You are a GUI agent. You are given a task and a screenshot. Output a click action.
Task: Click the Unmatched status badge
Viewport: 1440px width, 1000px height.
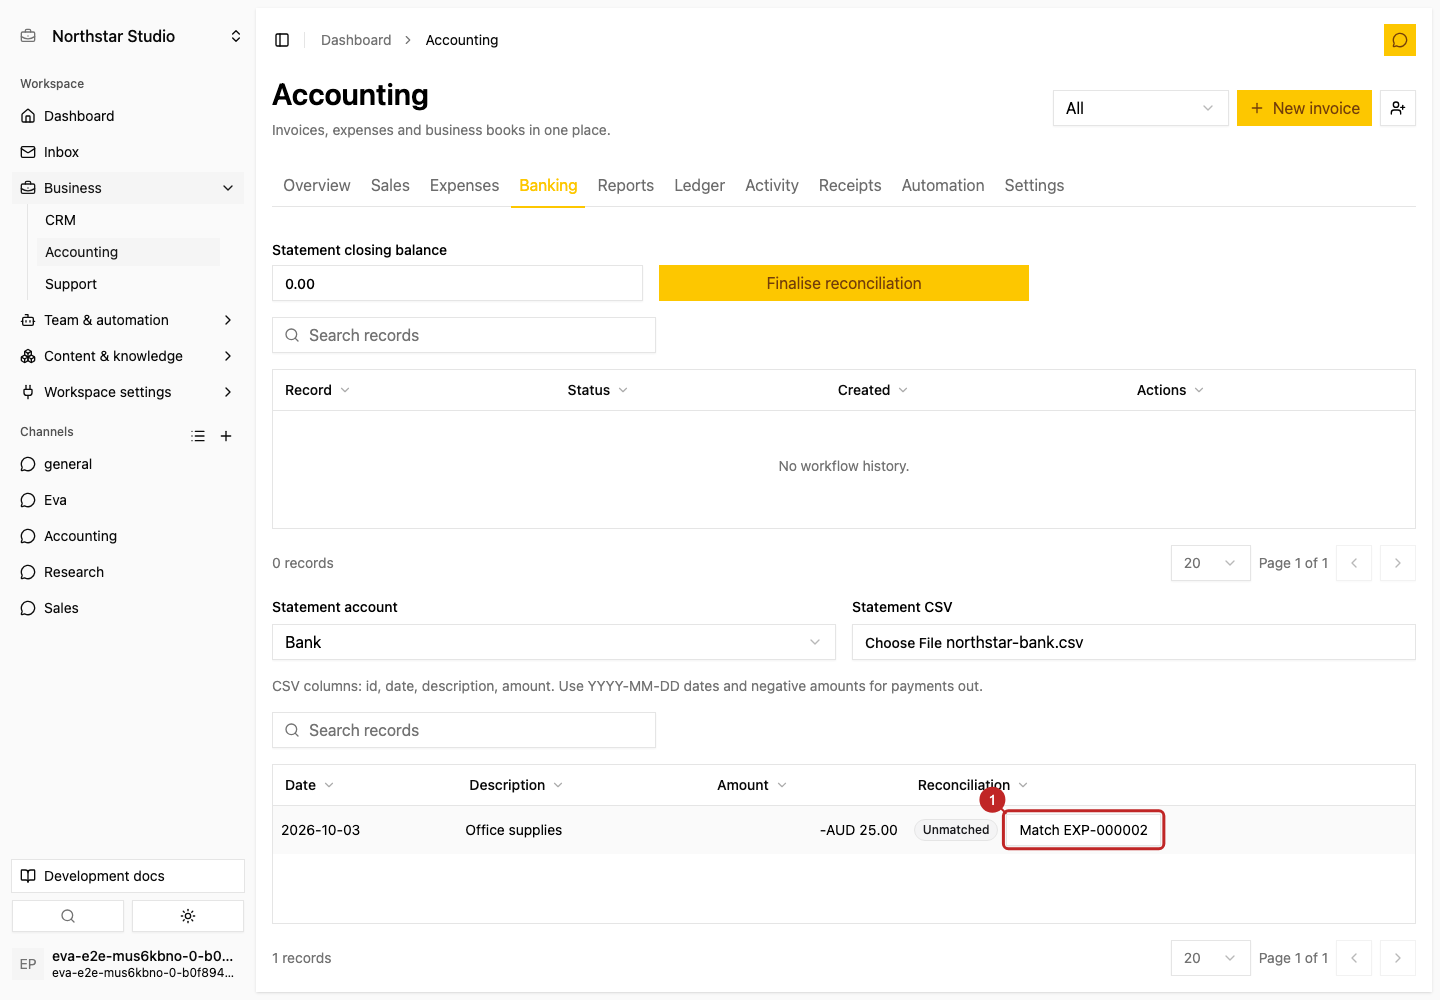[956, 830]
